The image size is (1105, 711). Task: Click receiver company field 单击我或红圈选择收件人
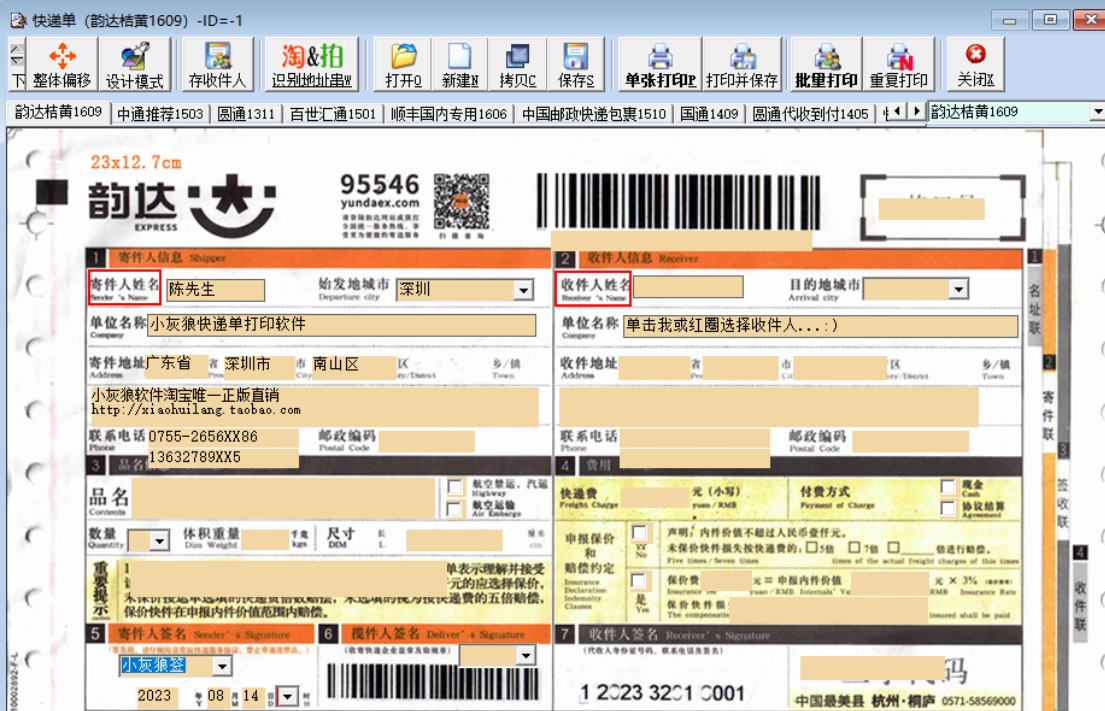coord(821,326)
